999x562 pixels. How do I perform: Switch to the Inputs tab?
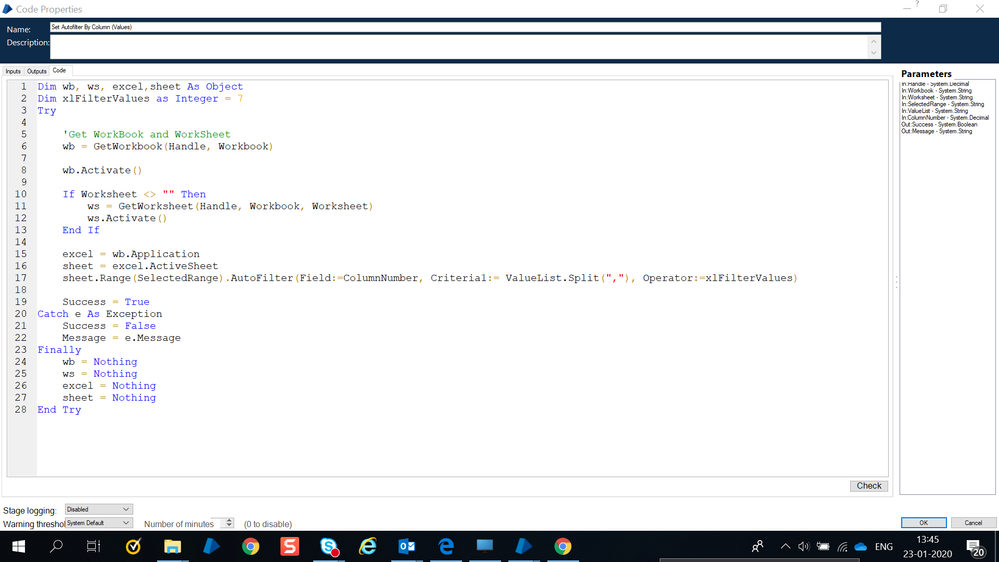coord(13,71)
